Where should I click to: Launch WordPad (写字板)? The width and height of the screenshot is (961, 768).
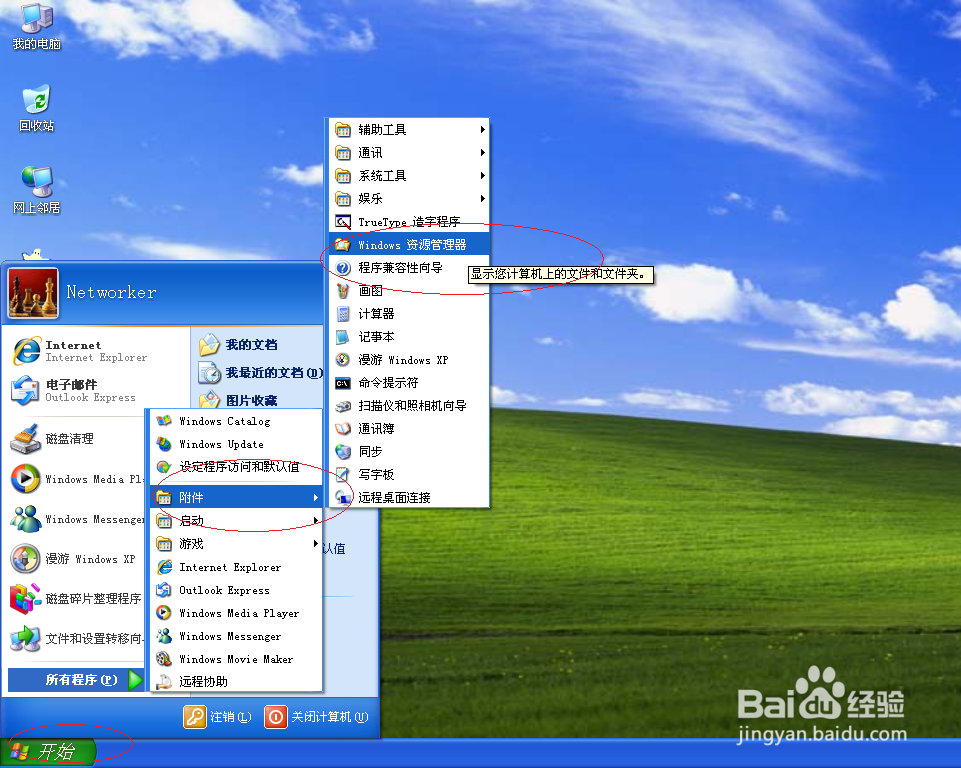point(409,474)
